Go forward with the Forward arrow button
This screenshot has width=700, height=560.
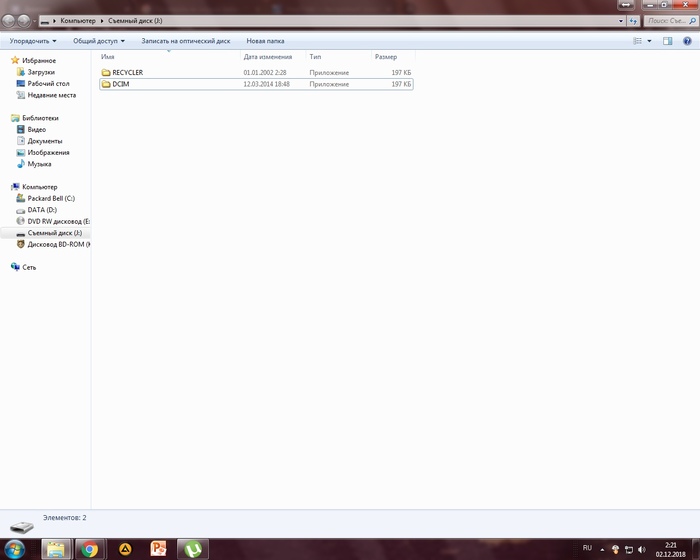tap(24, 21)
